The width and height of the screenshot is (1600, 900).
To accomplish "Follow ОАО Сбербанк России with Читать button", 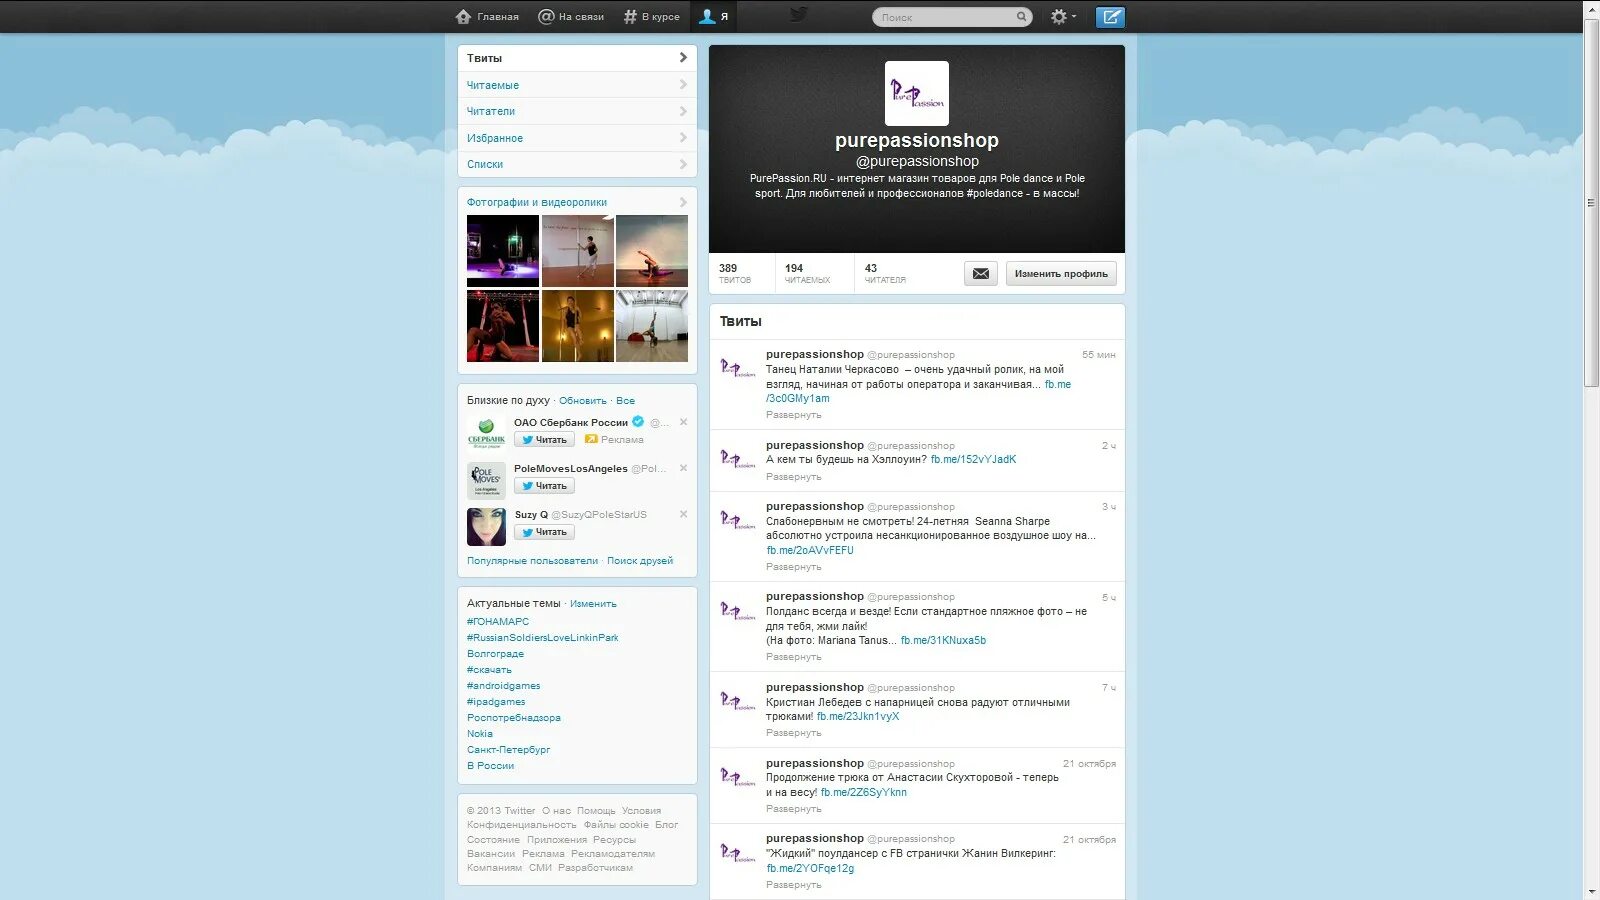I will 544,440.
